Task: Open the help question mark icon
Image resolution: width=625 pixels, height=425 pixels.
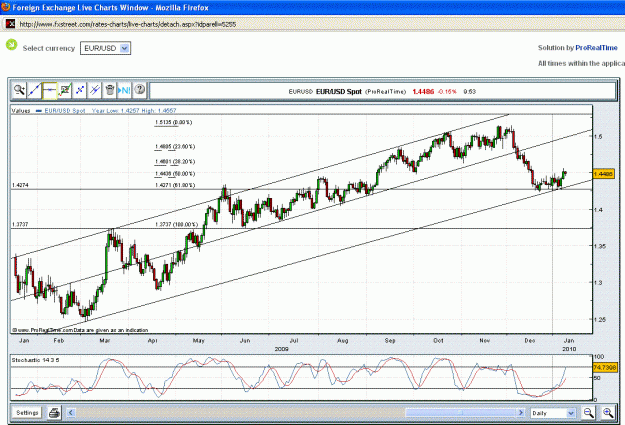Action: [140, 89]
